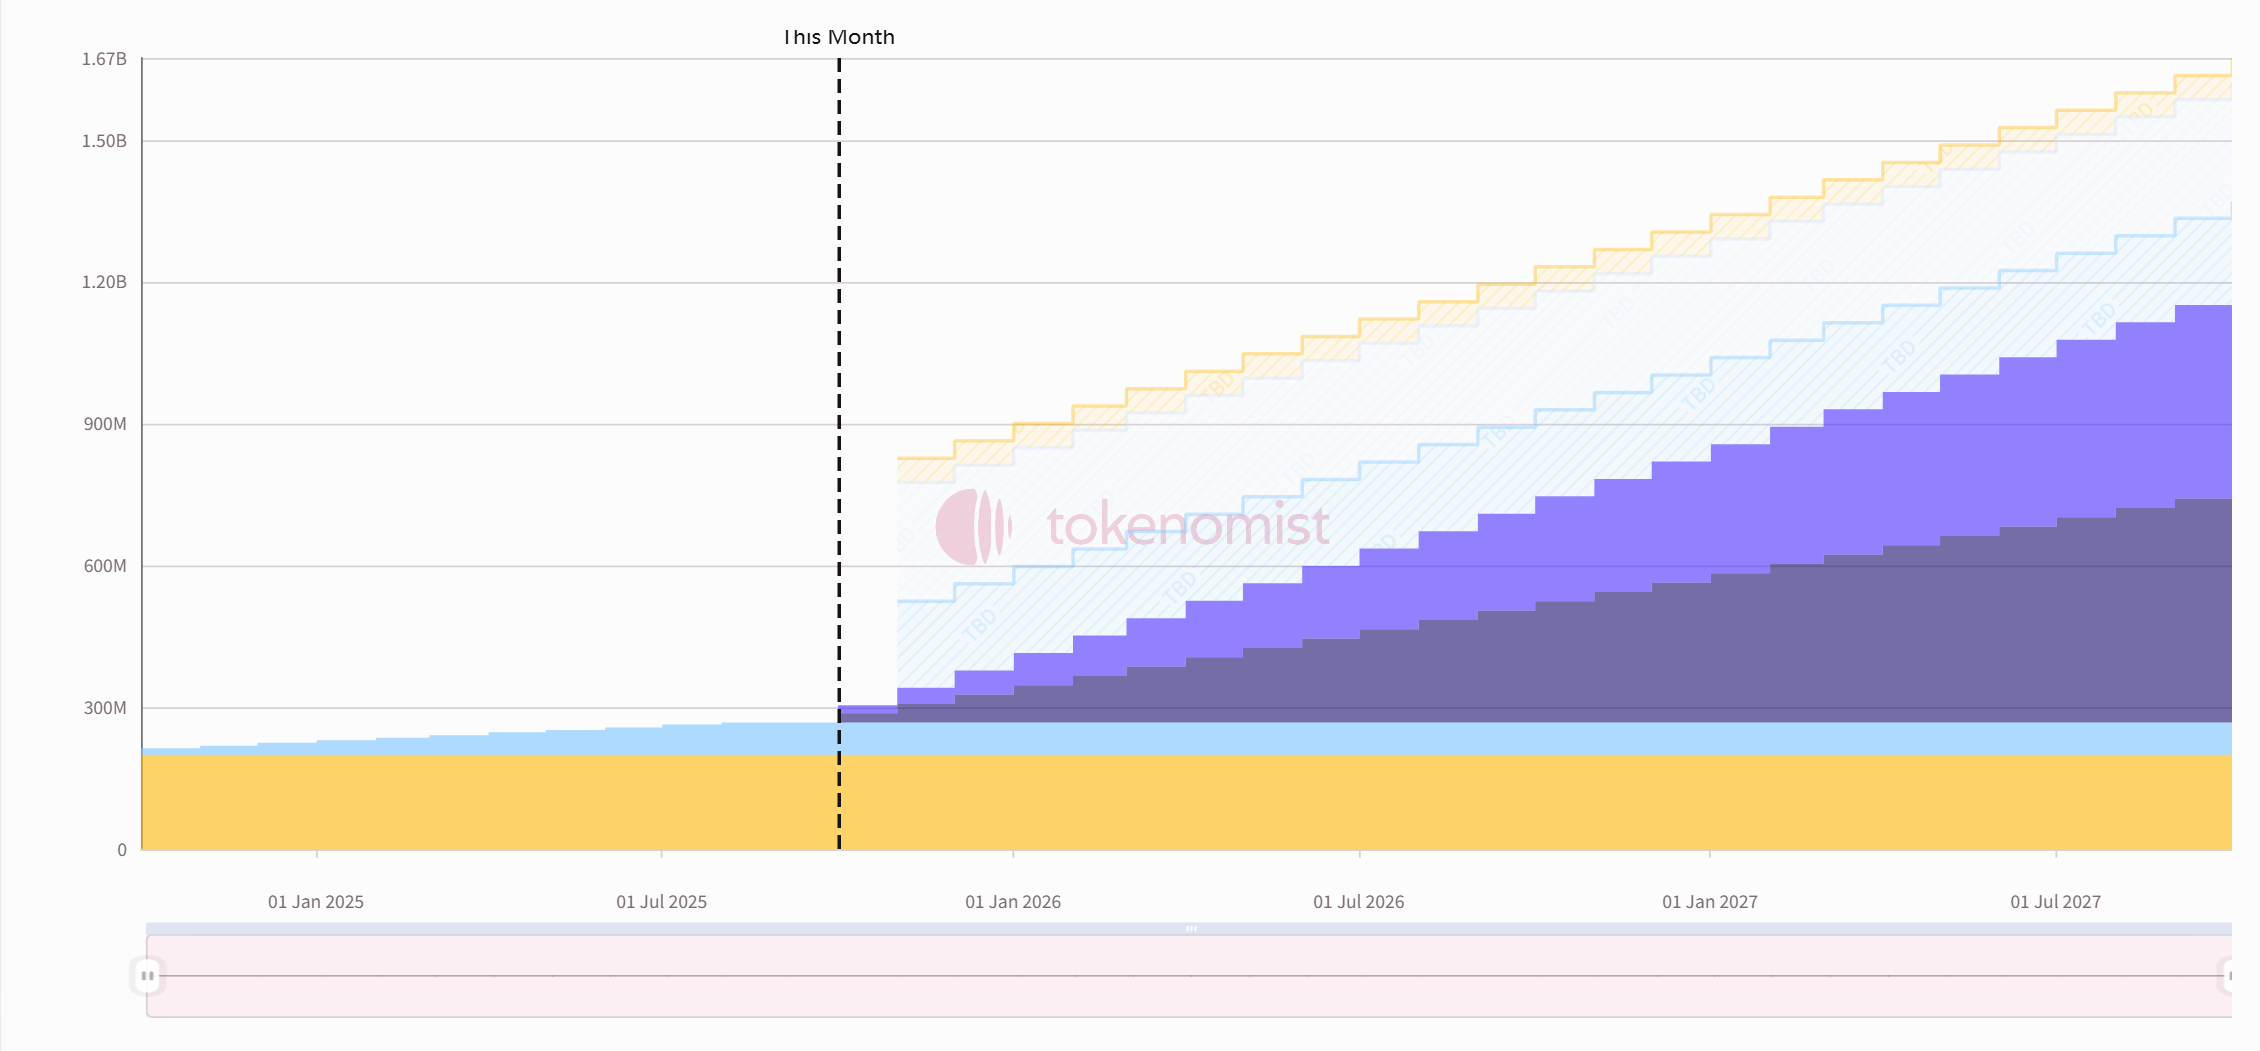
Task: Click the 01 Jan 2025 axis label
Action: (315, 901)
